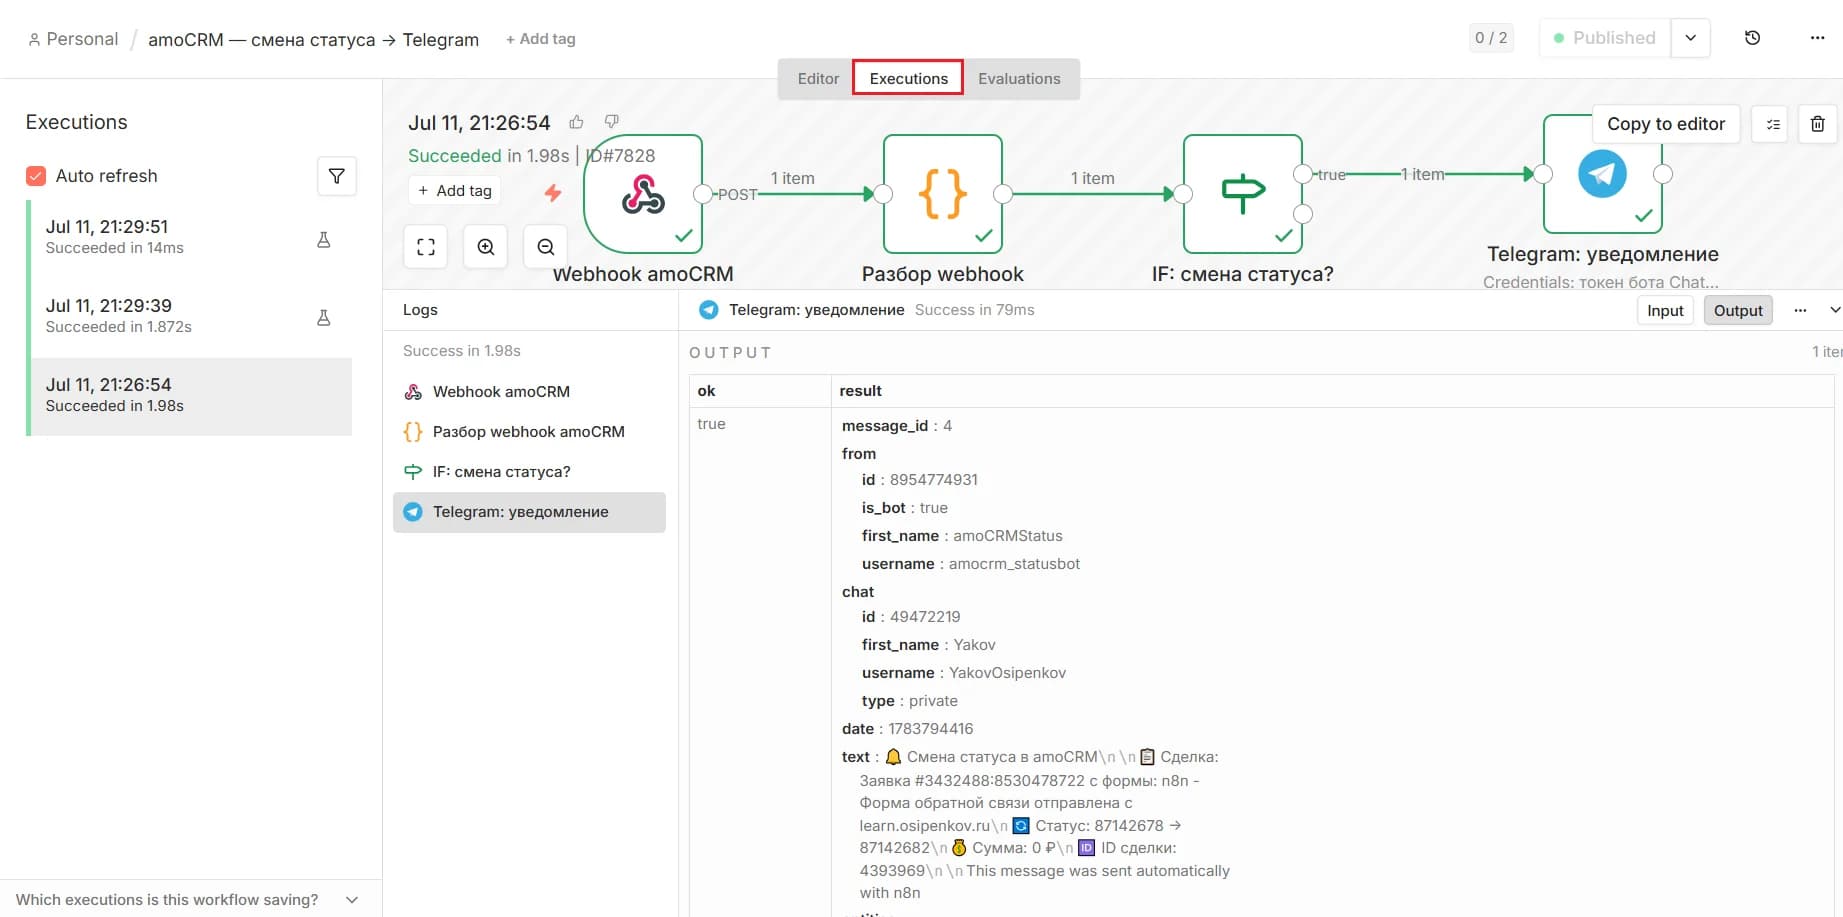This screenshot has width=1843, height=917.
Task: Open workflow history clock icon
Action: [x=1752, y=38]
